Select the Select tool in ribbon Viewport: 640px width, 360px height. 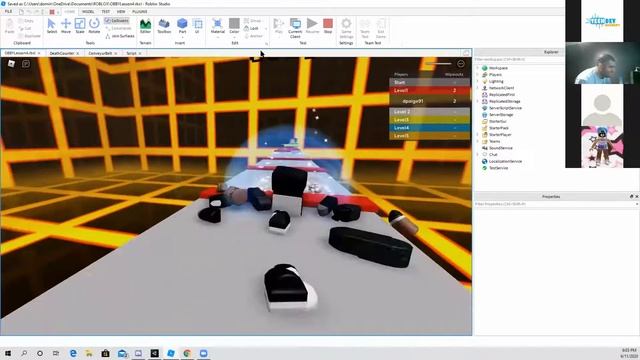(x=51, y=26)
